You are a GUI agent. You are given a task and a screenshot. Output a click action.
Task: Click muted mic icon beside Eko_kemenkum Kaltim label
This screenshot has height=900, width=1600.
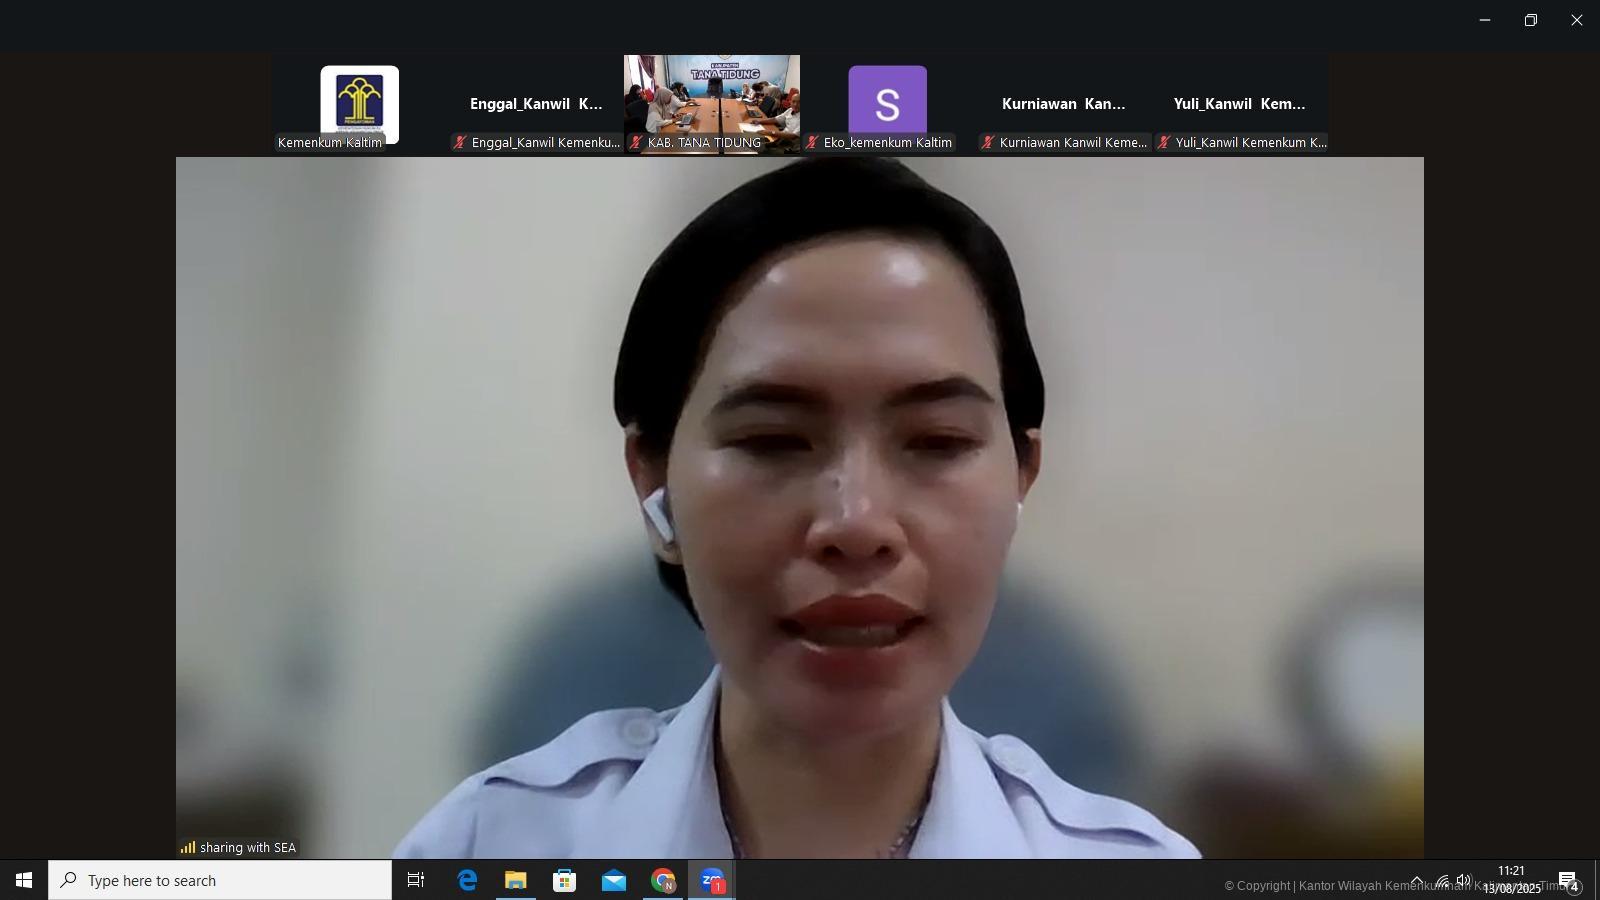point(812,142)
